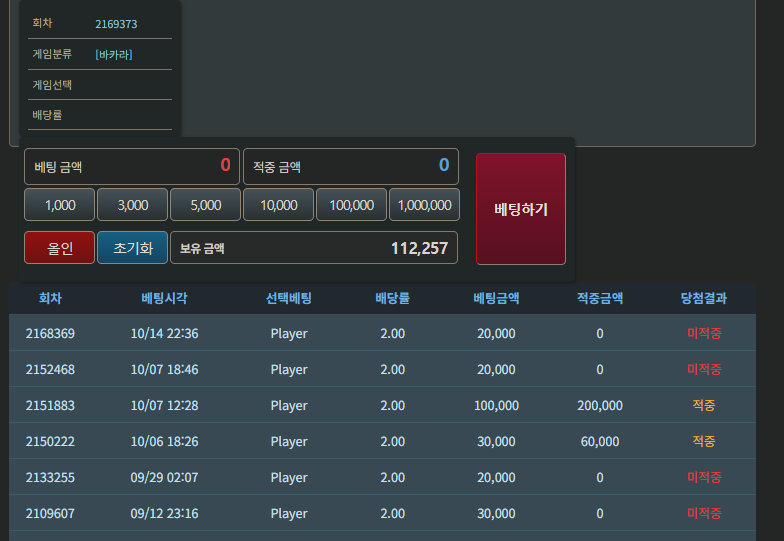Click the 배당률 label in info panel
The height and width of the screenshot is (541, 784).
(x=47, y=115)
